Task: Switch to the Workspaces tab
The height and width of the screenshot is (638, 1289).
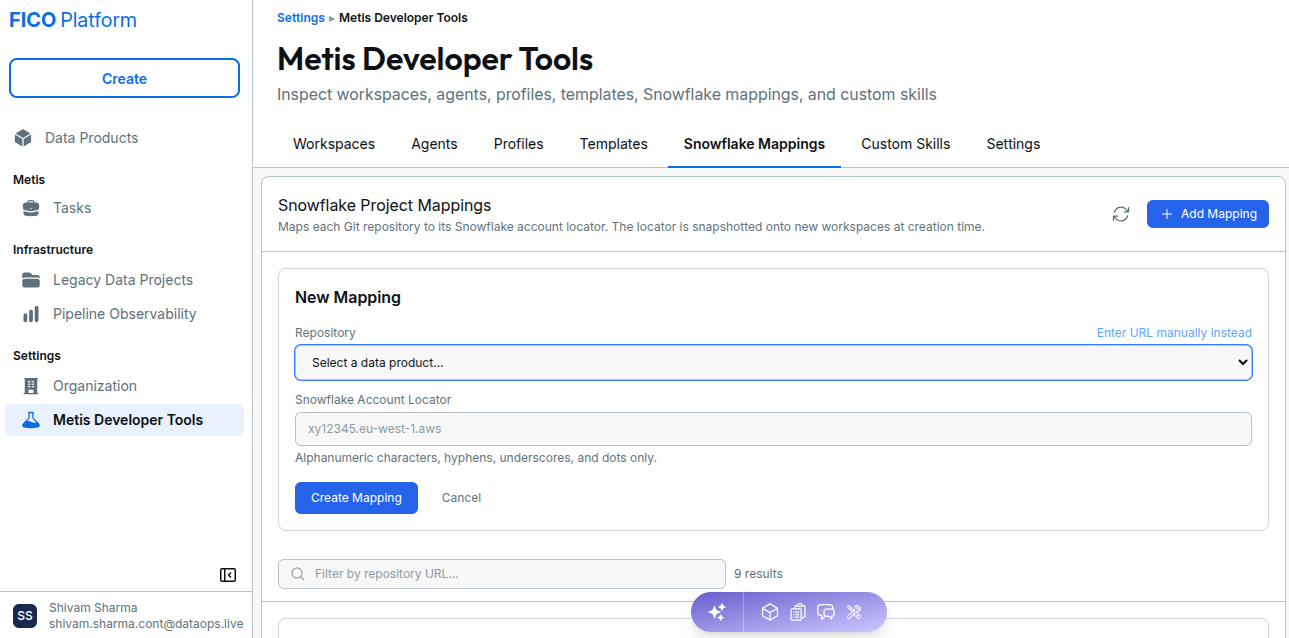Action: click(x=334, y=144)
